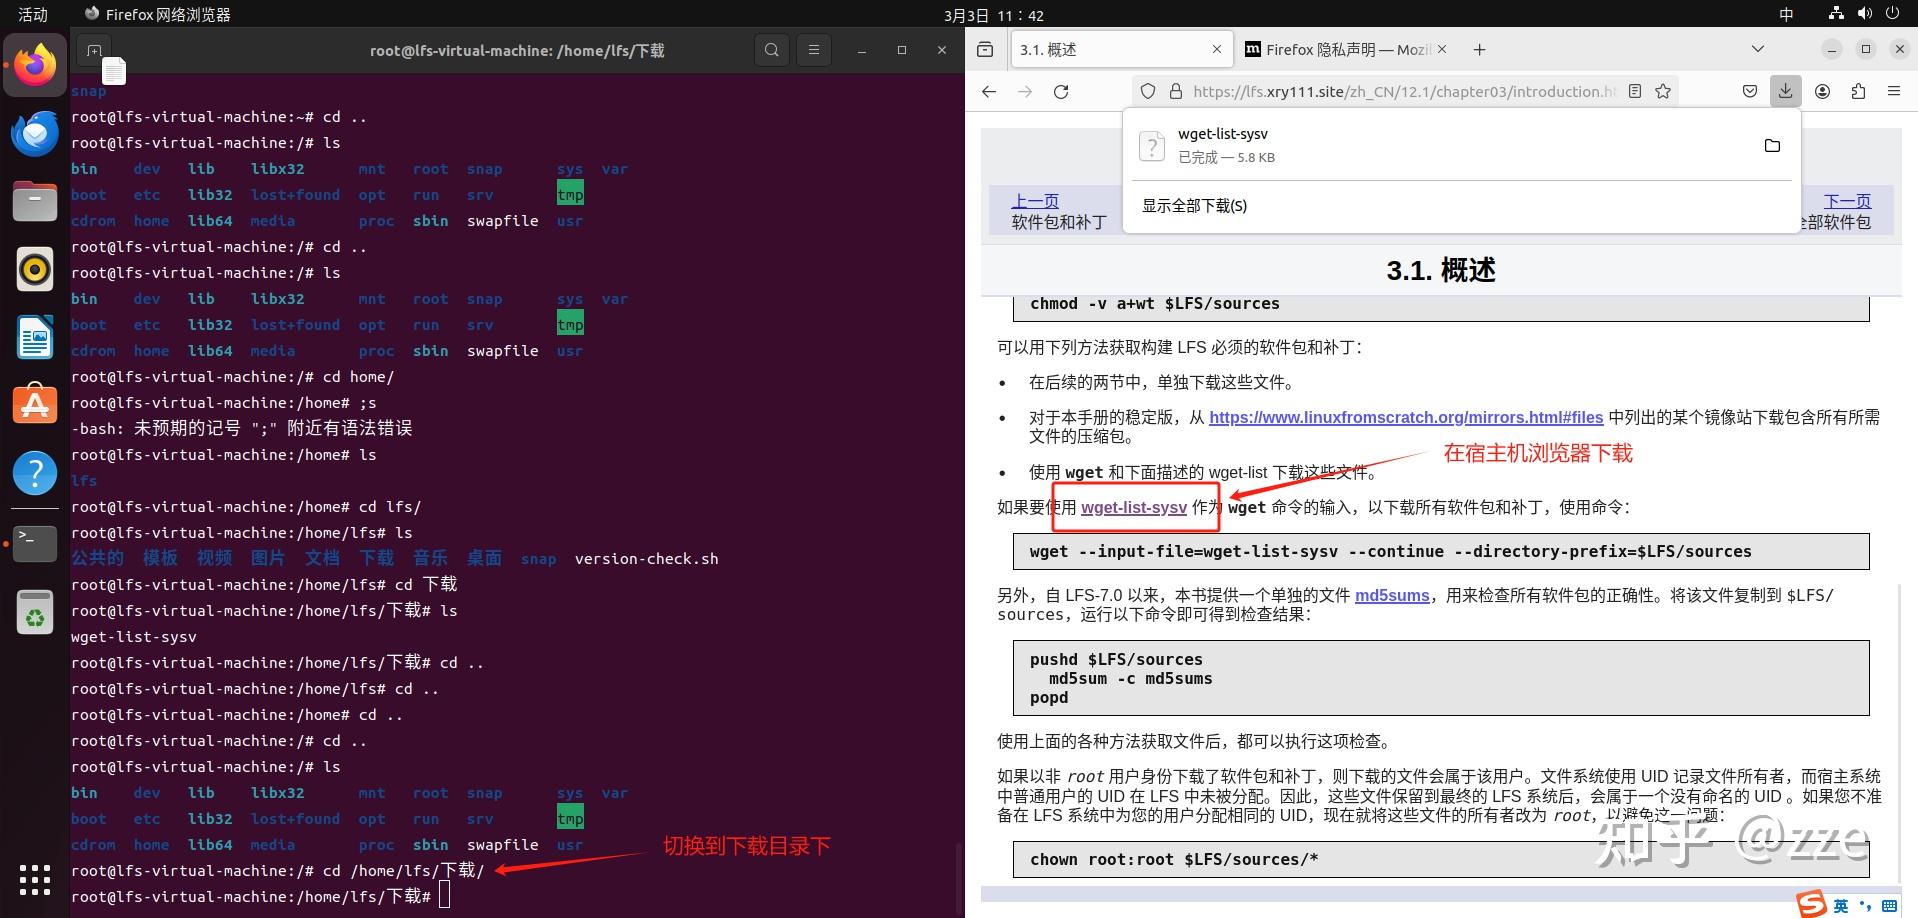
Task: Open the extensions puzzle-piece icon
Action: point(1858,91)
